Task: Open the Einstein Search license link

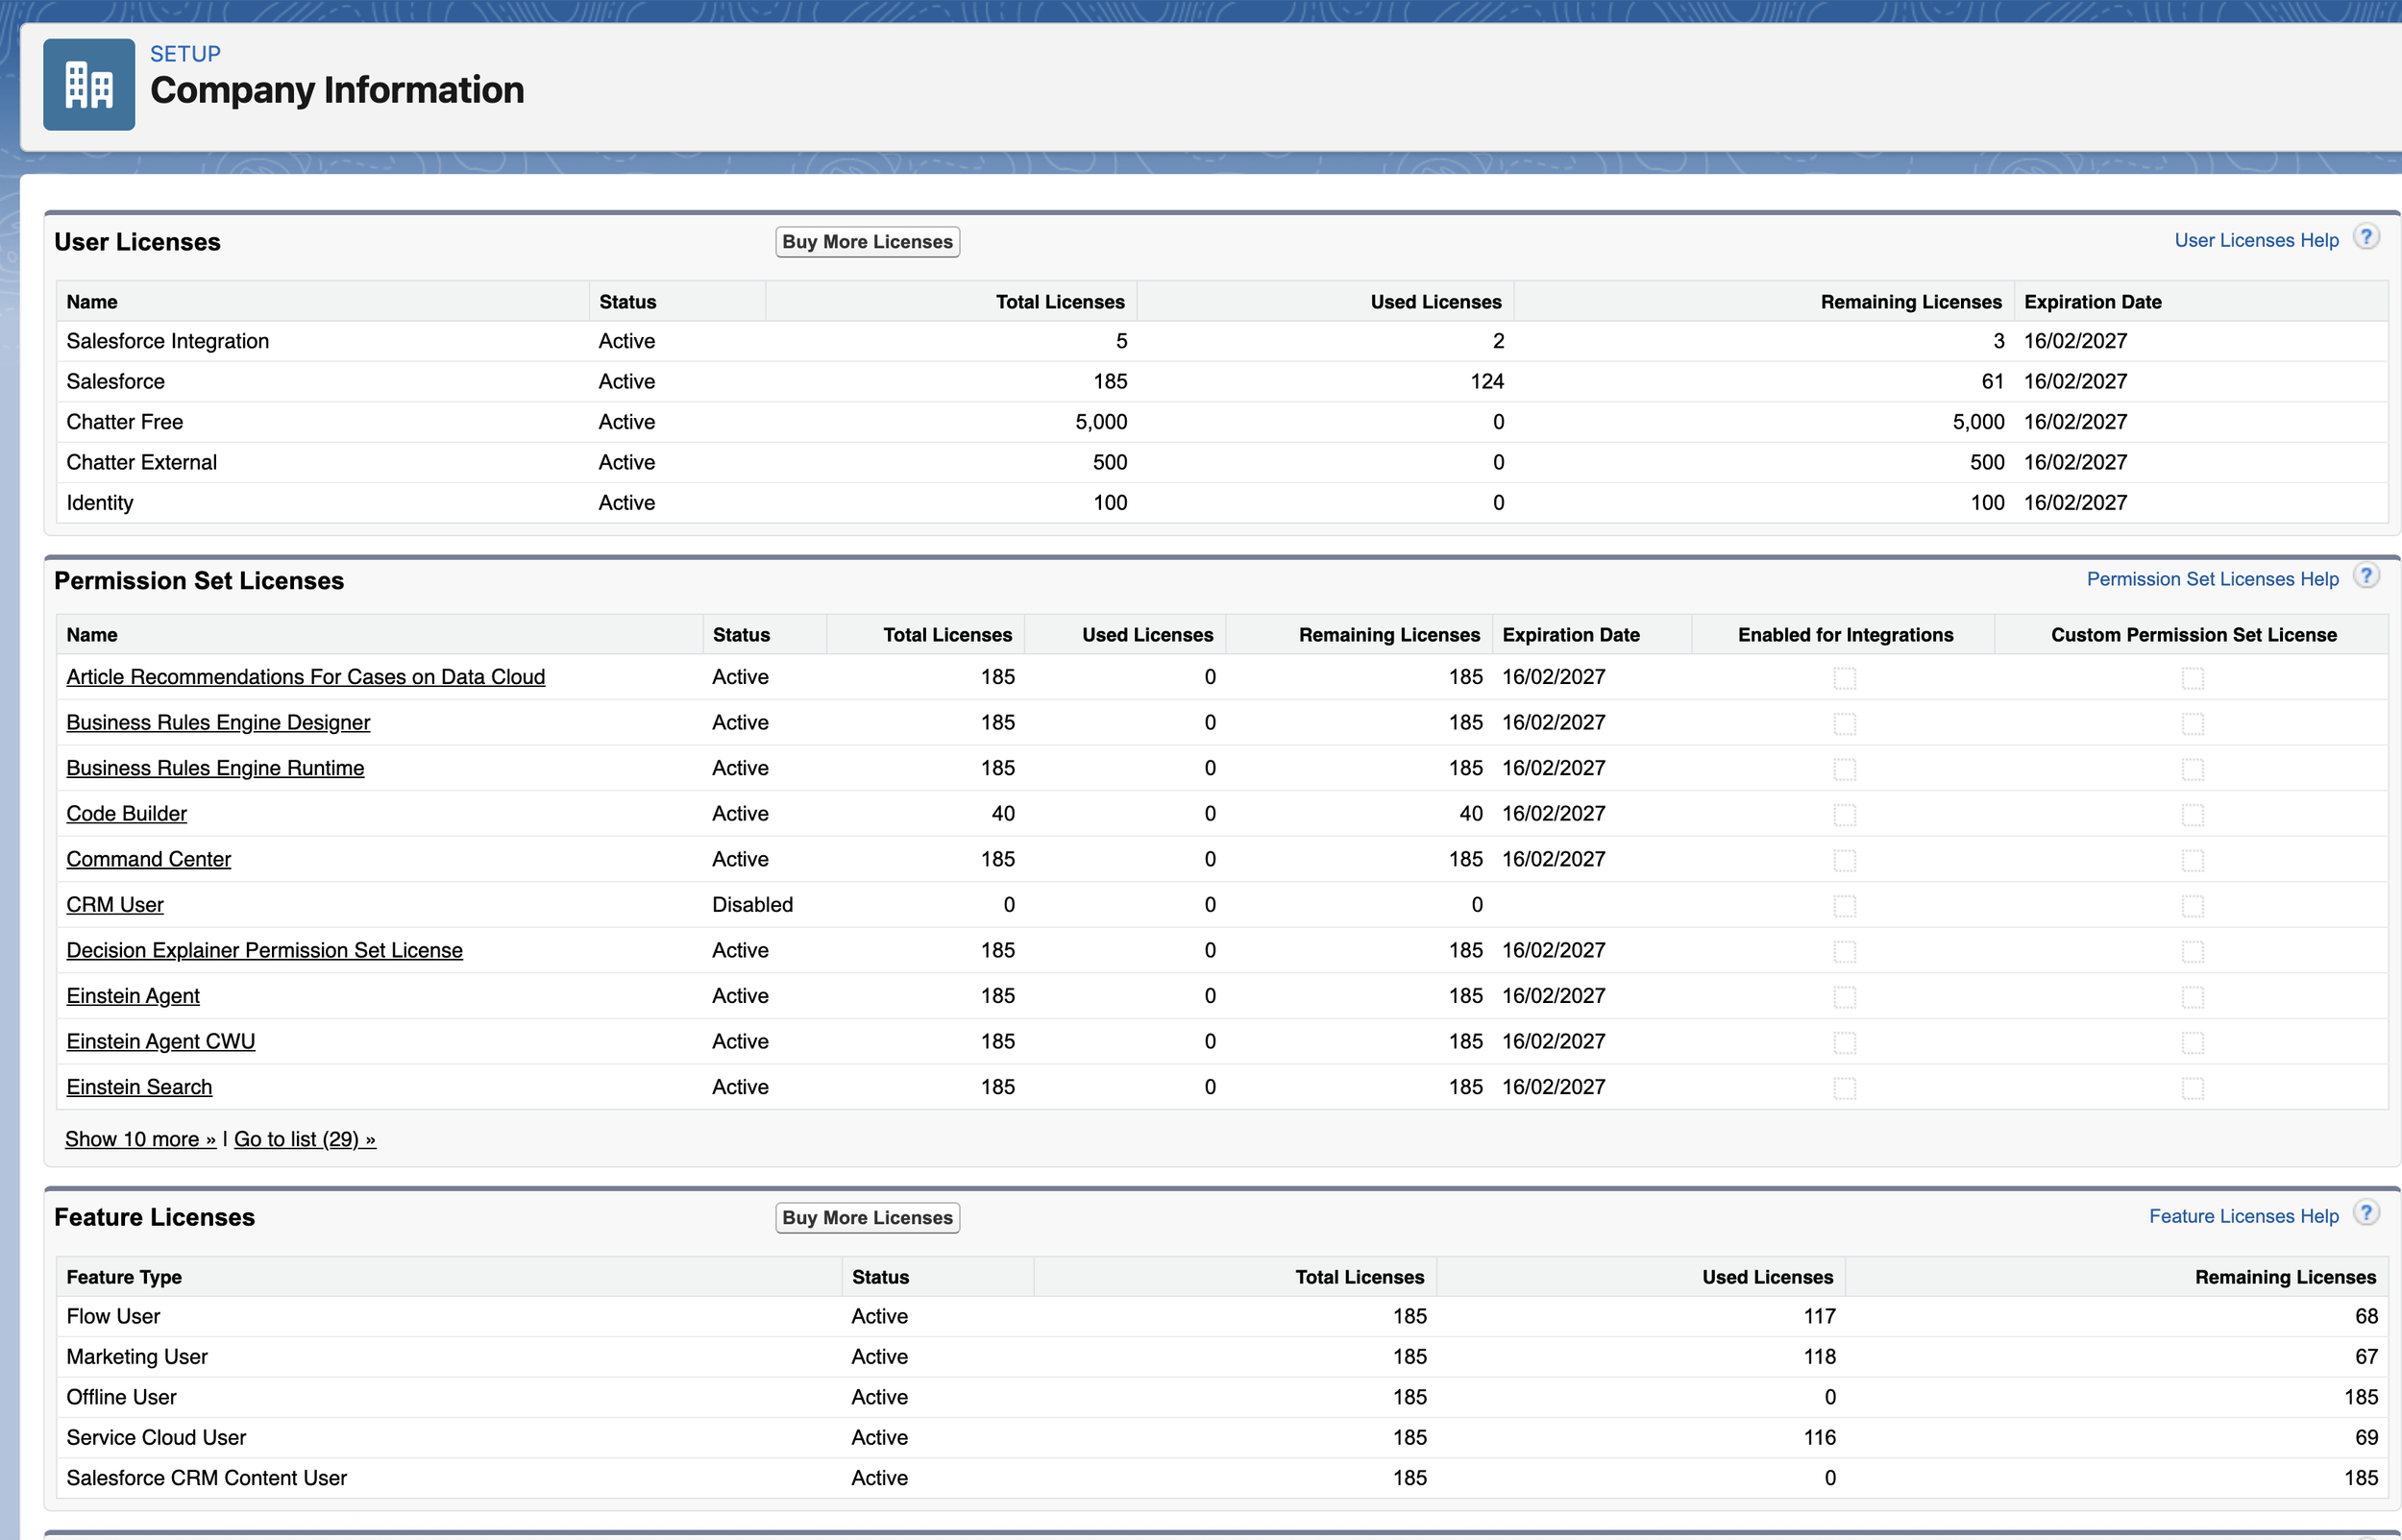Action: 139,1087
